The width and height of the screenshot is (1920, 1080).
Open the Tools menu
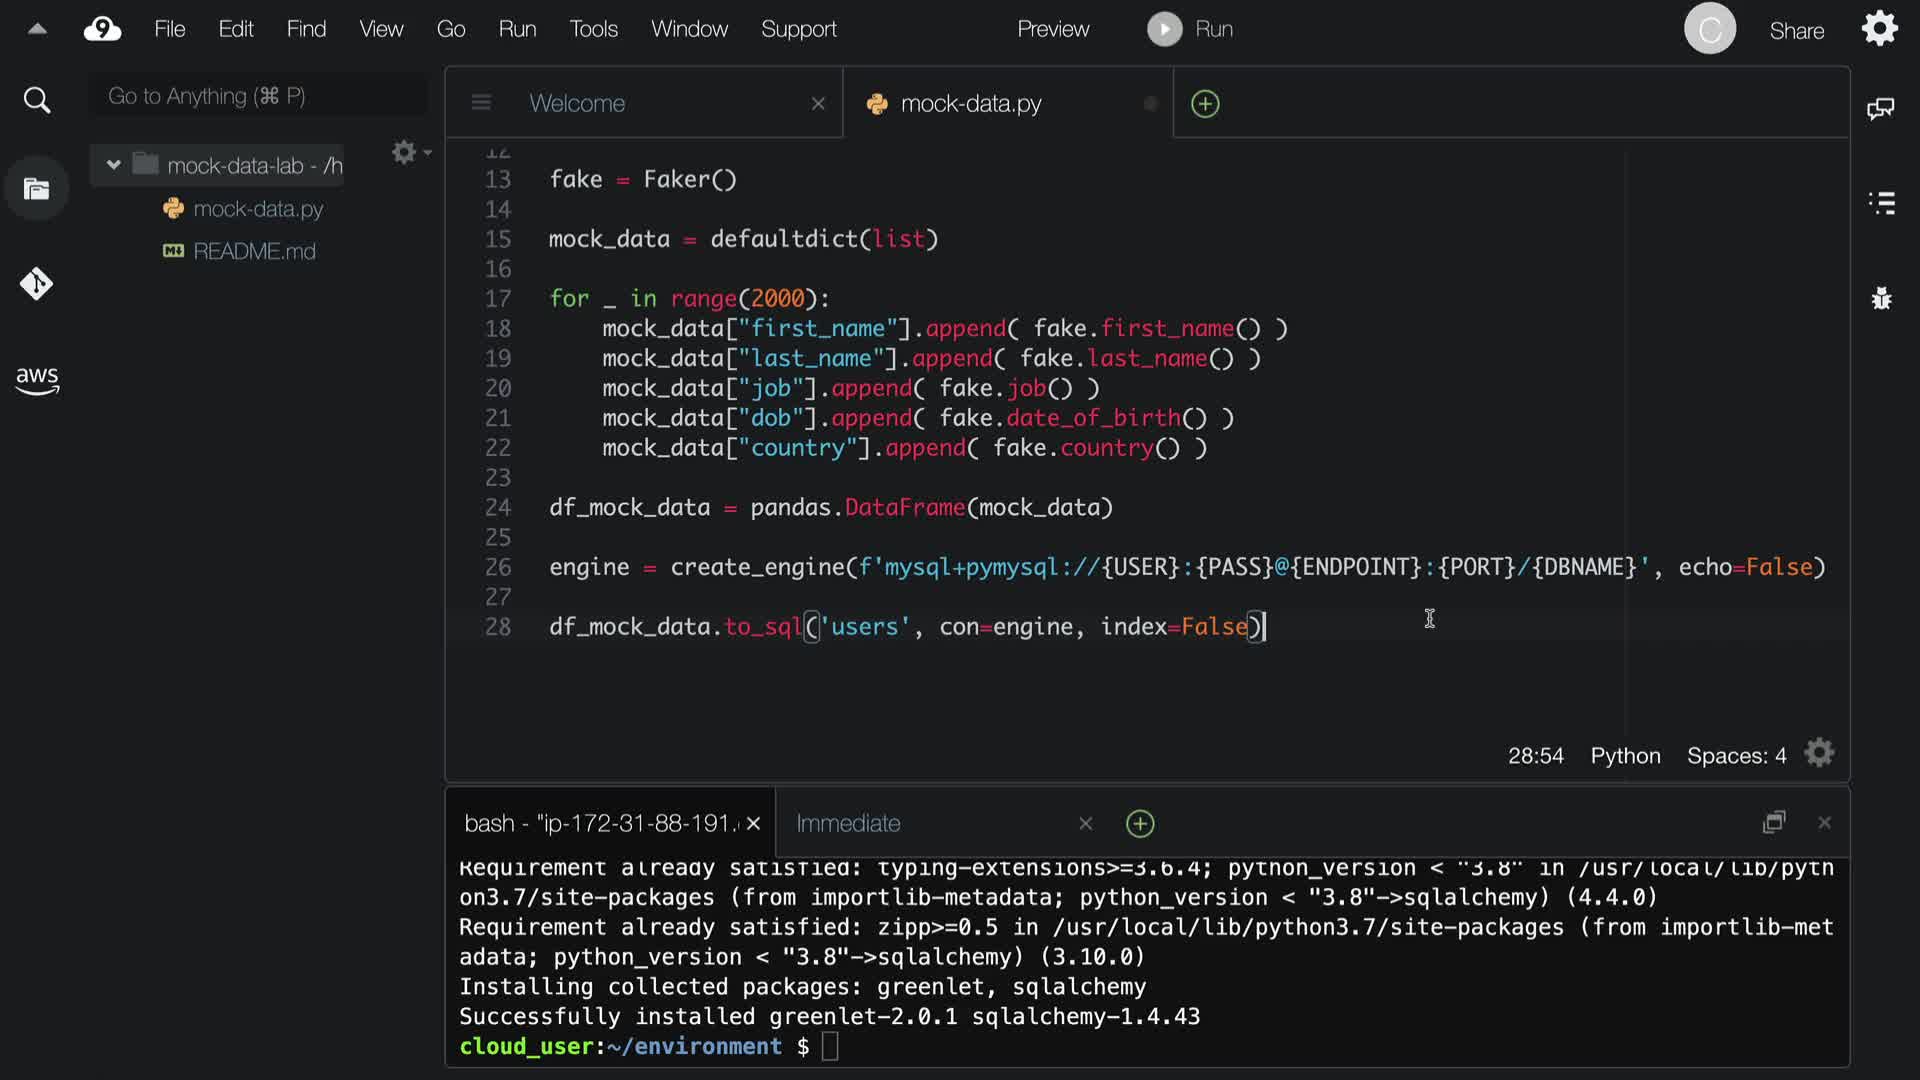click(x=593, y=29)
